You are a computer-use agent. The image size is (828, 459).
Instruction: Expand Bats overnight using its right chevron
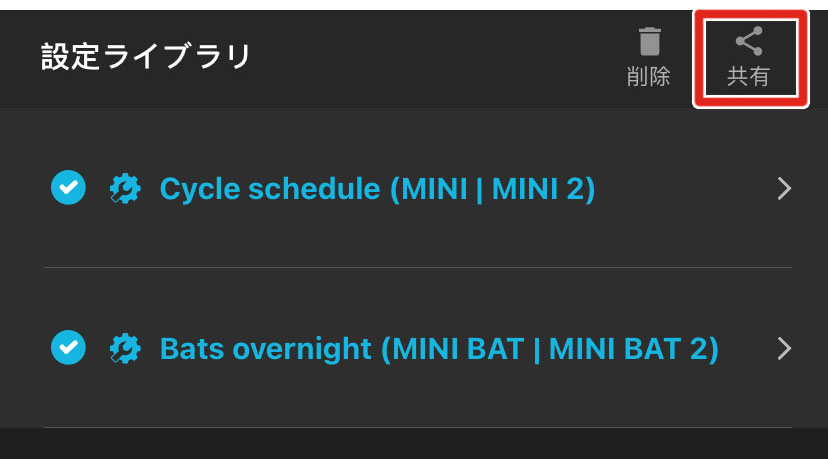point(784,348)
